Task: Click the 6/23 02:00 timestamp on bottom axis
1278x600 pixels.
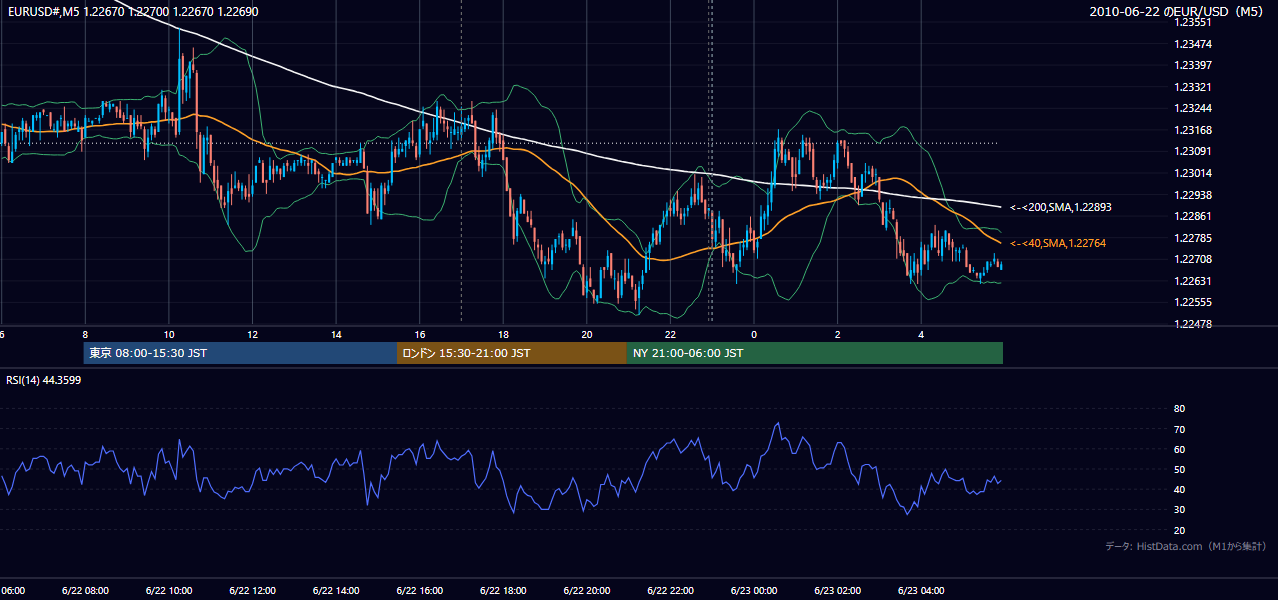Action: [838, 591]
